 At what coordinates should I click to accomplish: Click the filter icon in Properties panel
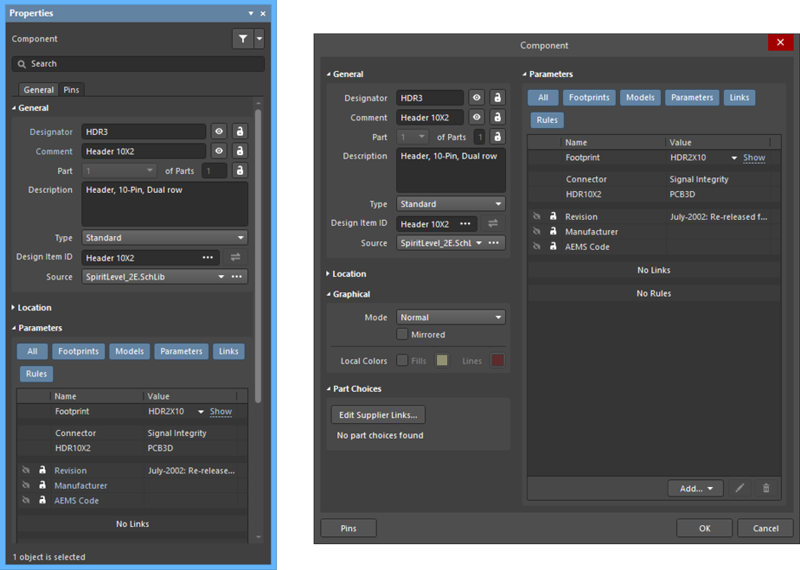pos(242,39)
